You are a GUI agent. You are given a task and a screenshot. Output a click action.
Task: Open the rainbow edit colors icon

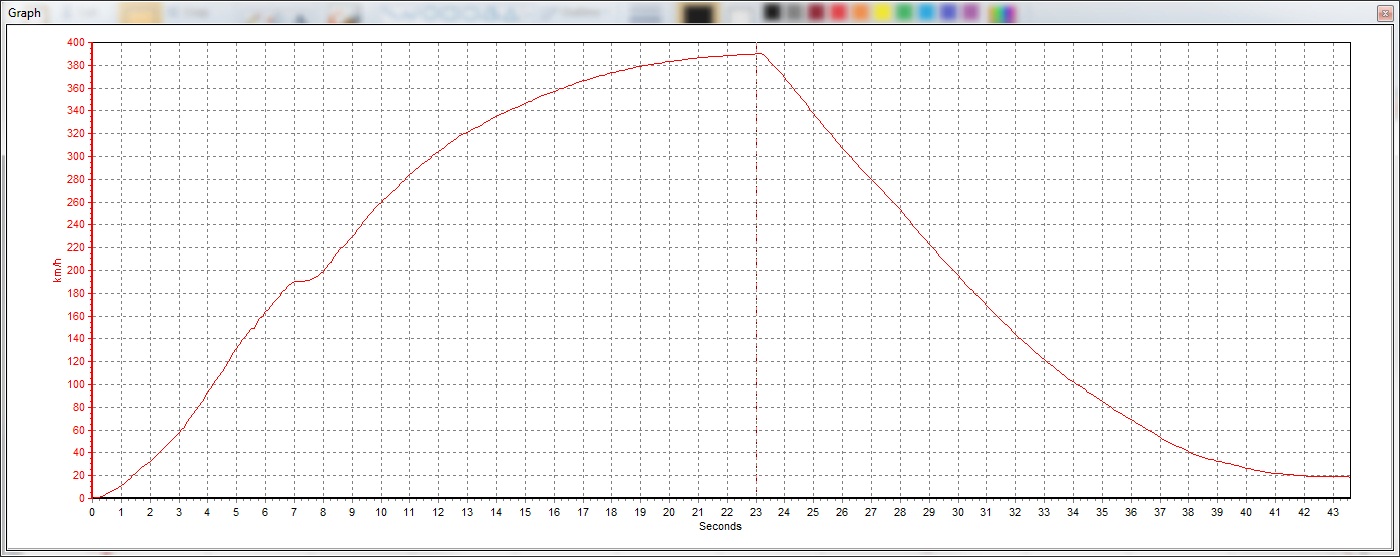[1001, 13]
